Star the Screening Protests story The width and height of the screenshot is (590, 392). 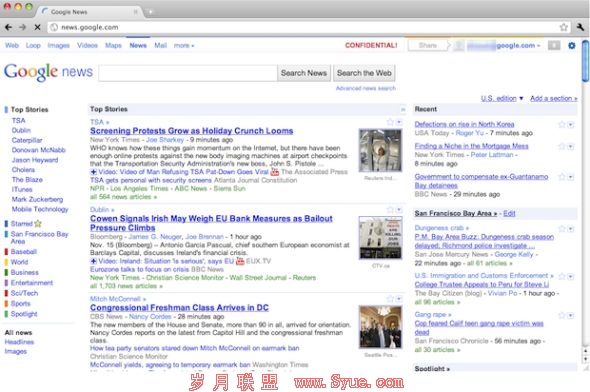click(390, 122)
